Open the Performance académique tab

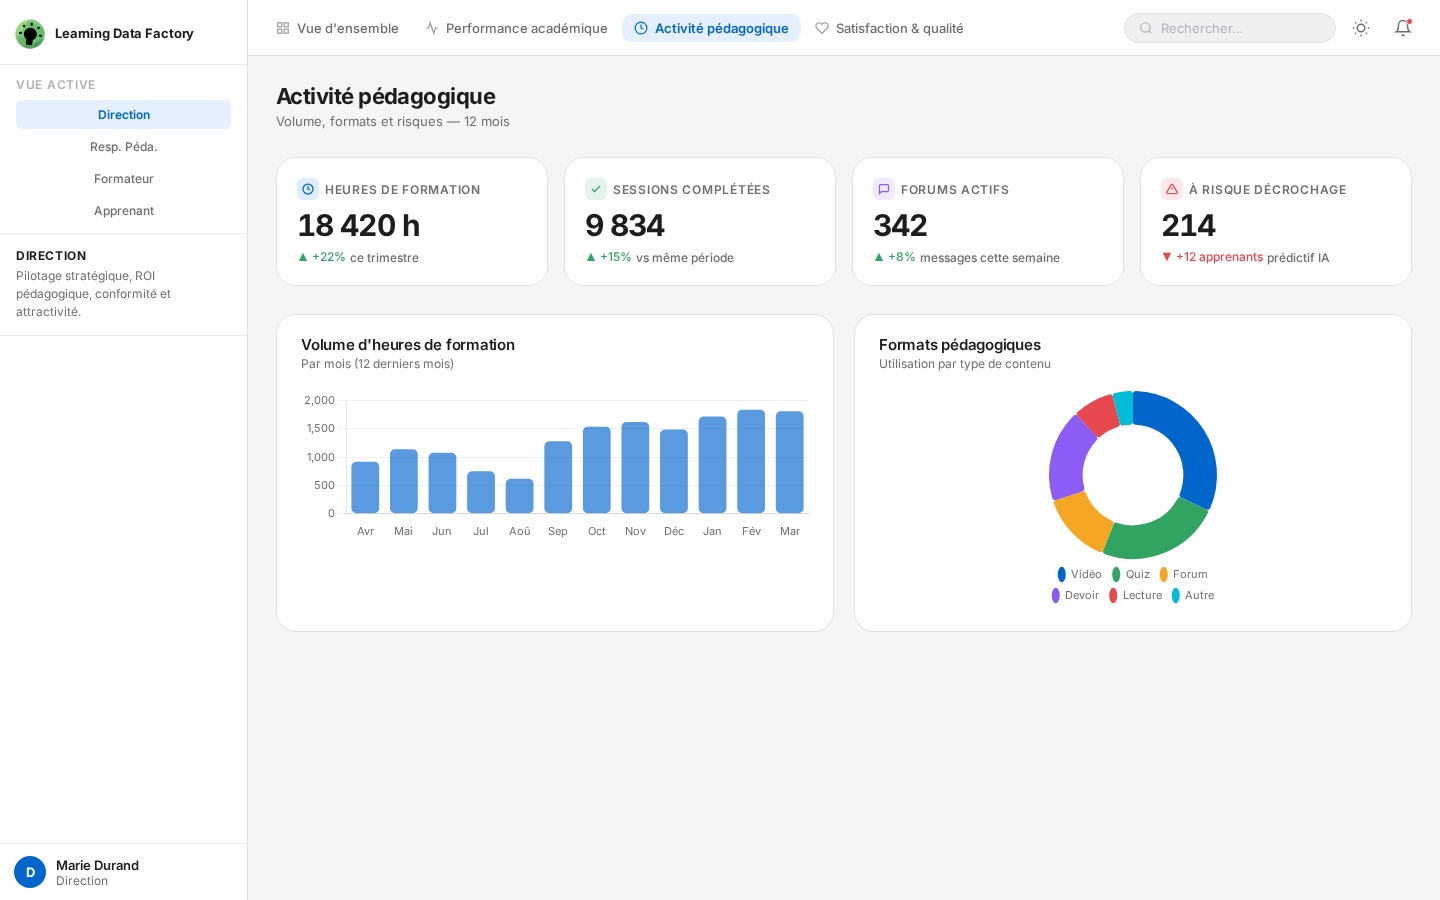point(516,28)
